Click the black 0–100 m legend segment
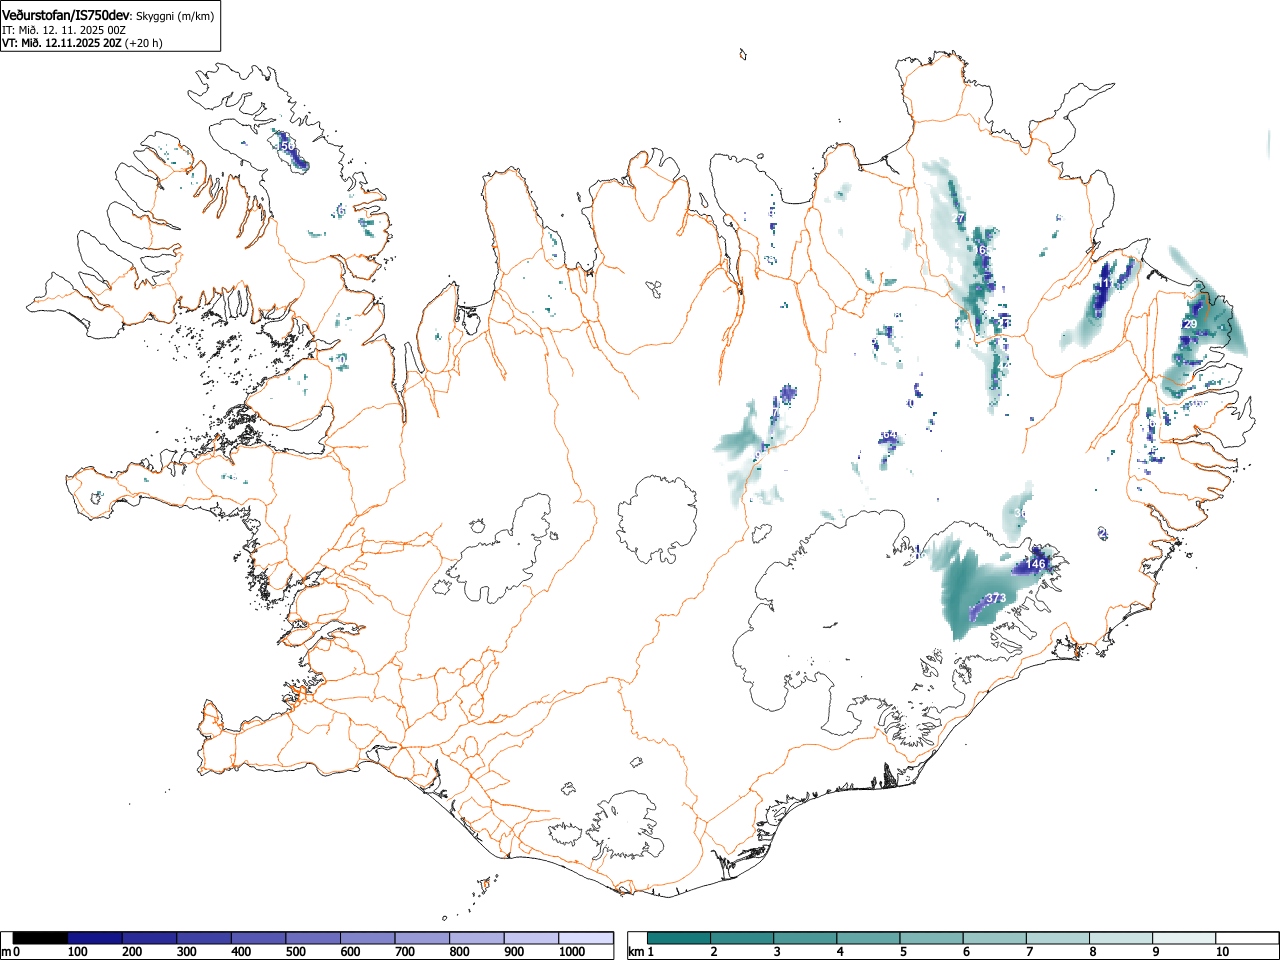The height and width of the screenshot is (960, 1280). pos(40,938)
